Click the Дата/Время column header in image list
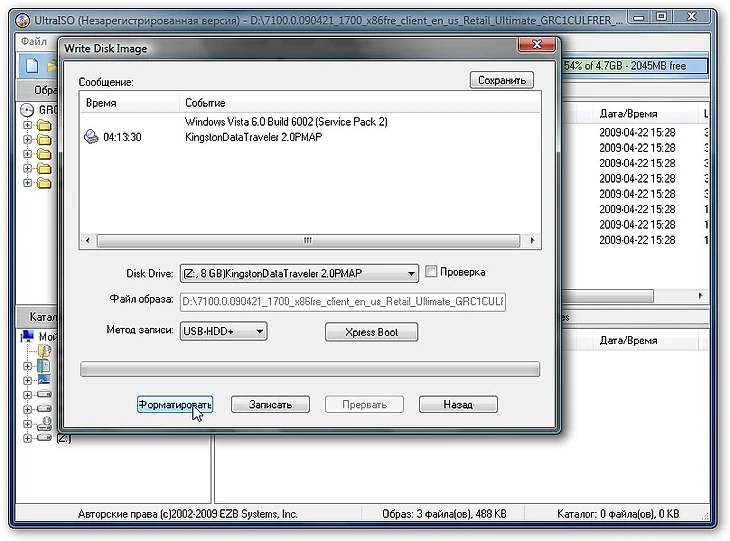This screenshot has width=730, height=541. click(x=628, y=113)
